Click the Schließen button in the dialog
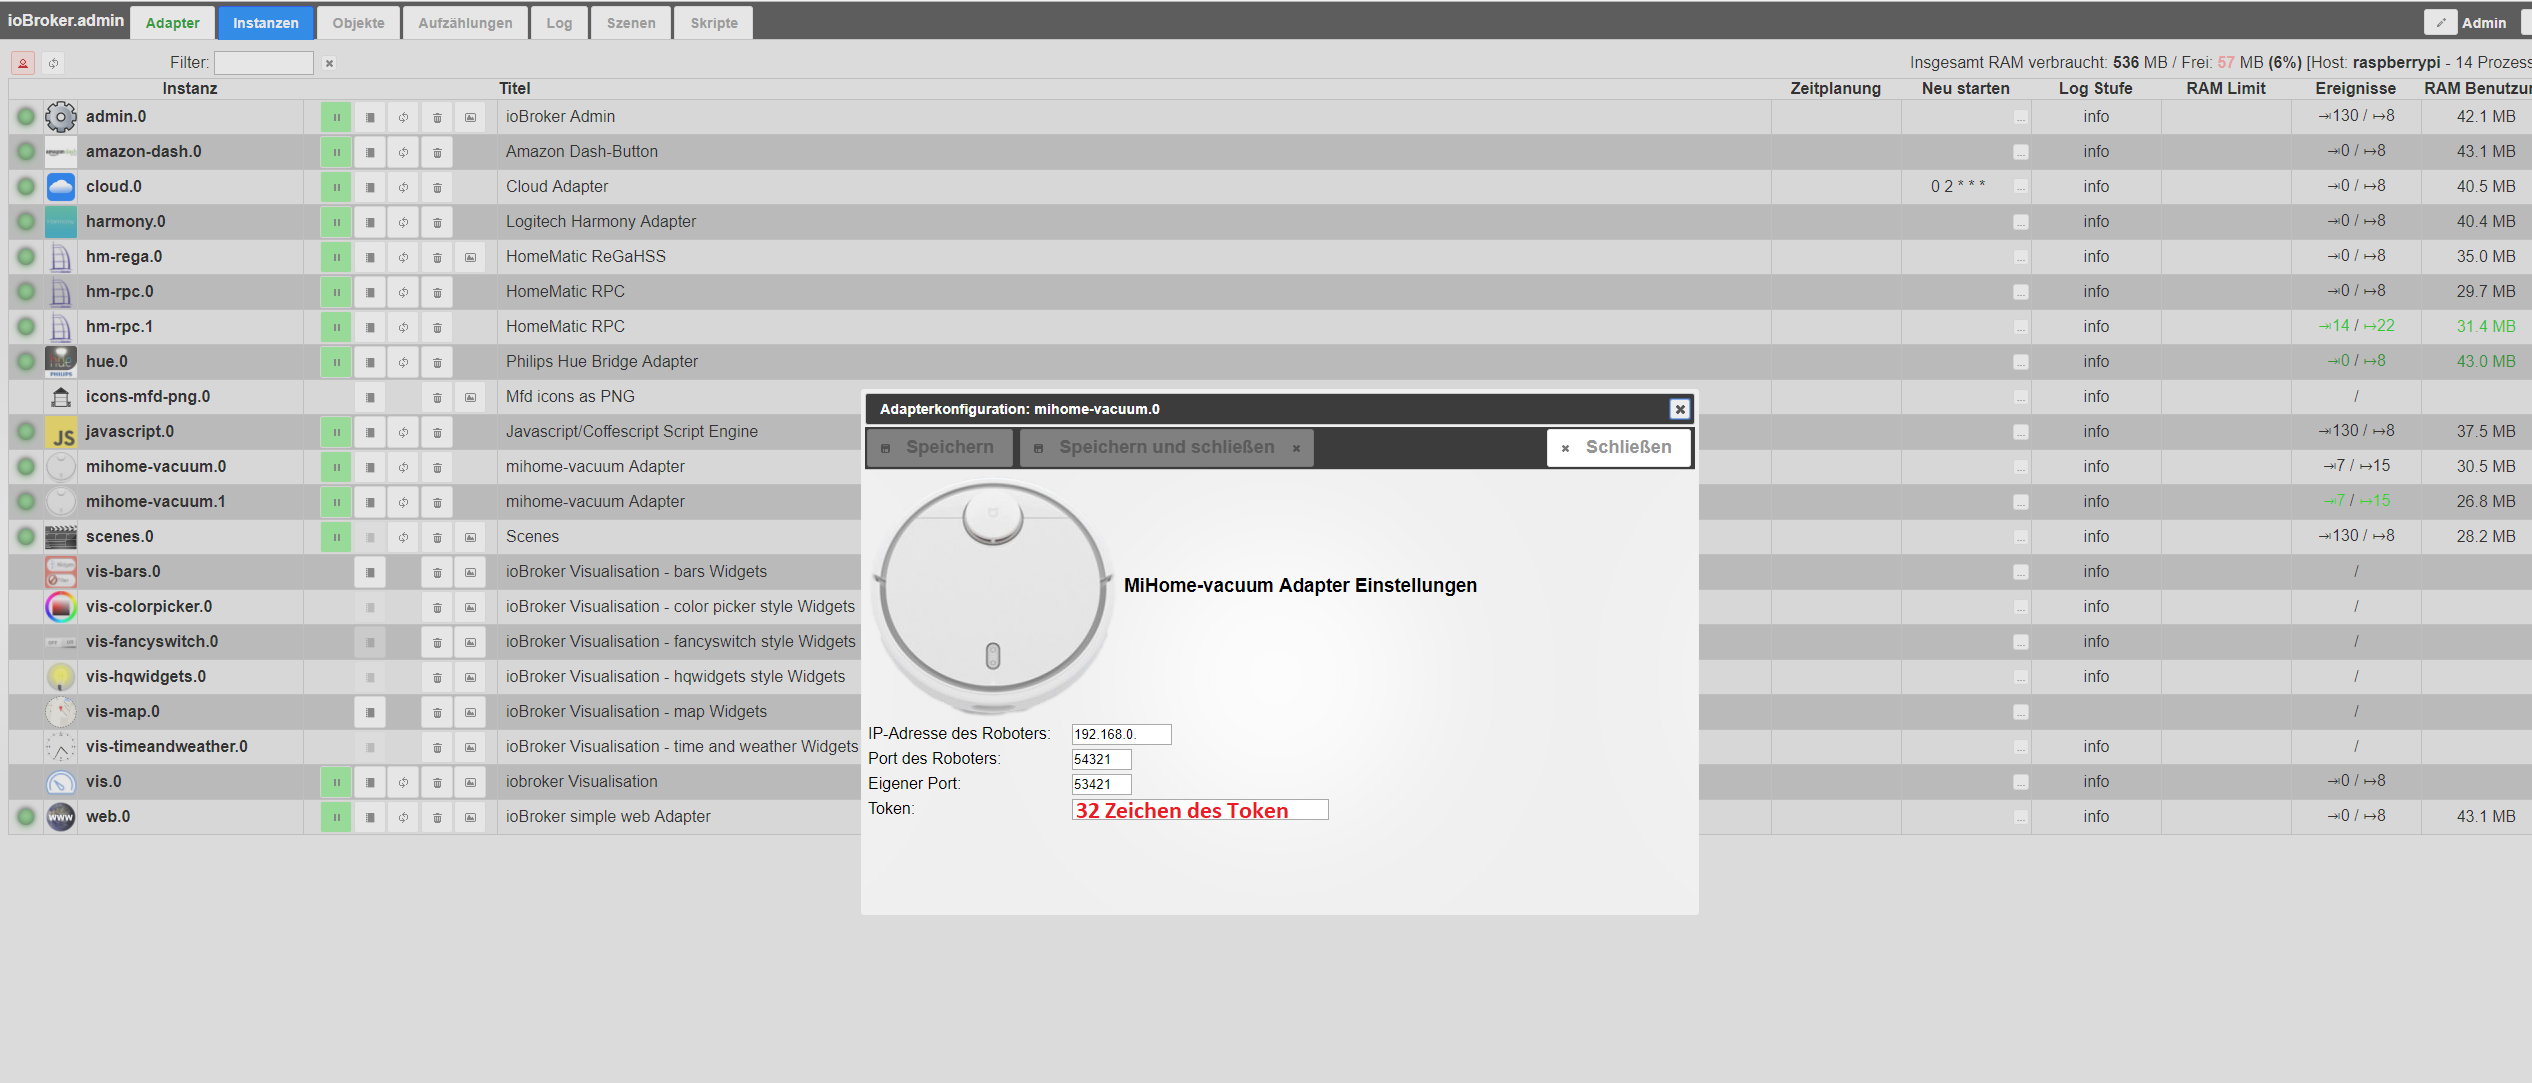 1618,447
